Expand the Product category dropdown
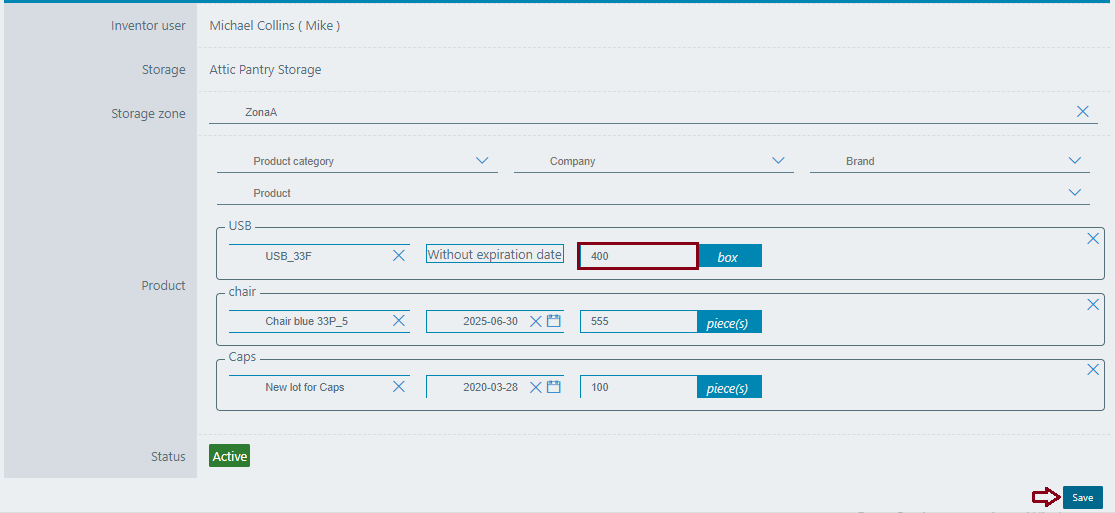The height and width of the screenshot is (513, 1115). pyautogui.click(x=482, y=161)
